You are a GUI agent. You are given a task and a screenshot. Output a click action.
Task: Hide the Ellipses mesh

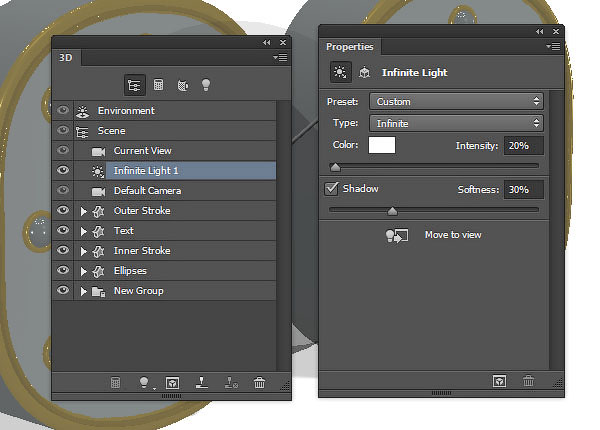(63, 270)
